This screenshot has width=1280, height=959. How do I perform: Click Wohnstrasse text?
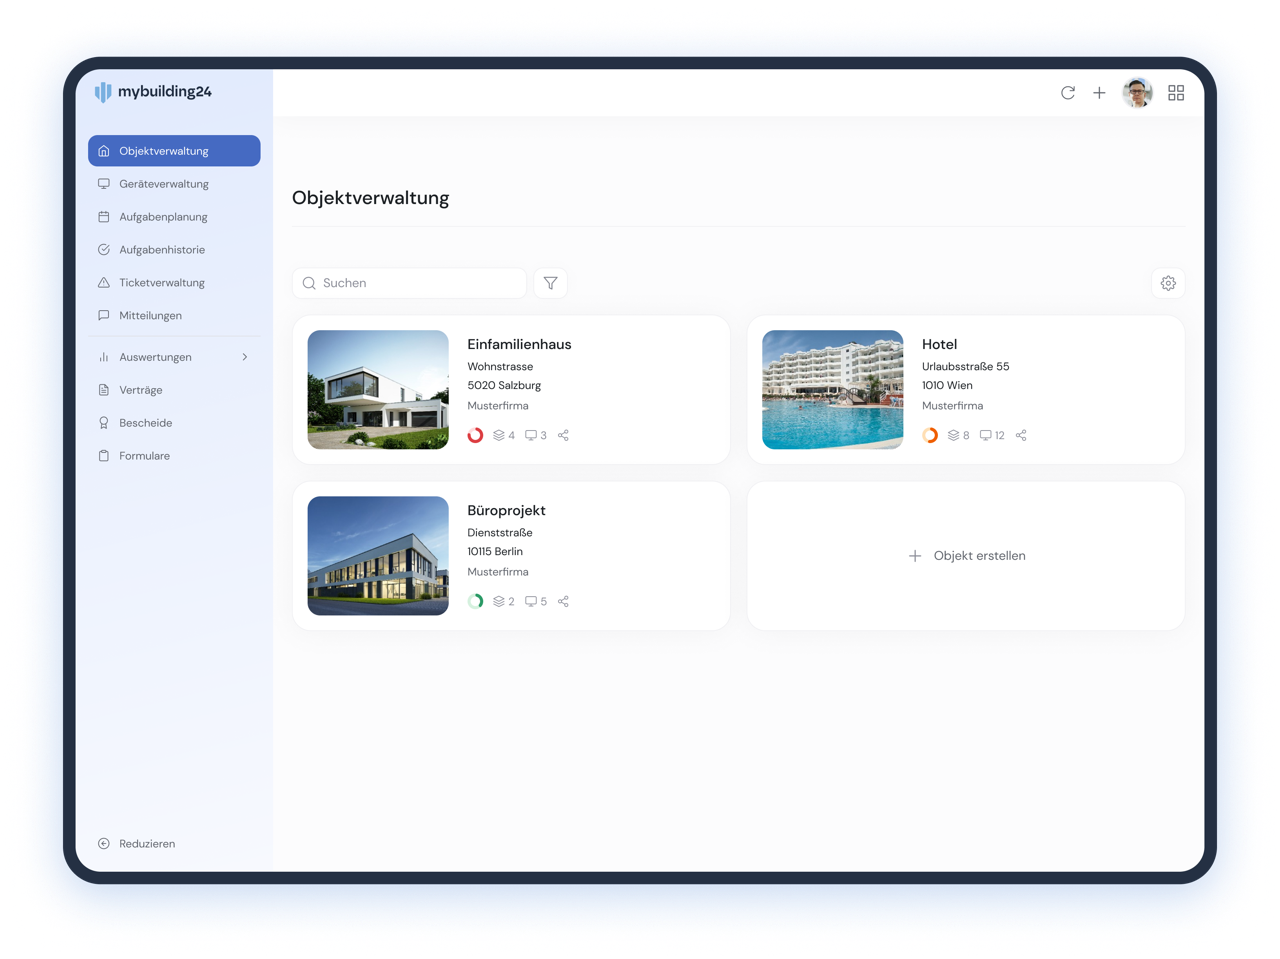pyautogui.click(x=500, y=367)
